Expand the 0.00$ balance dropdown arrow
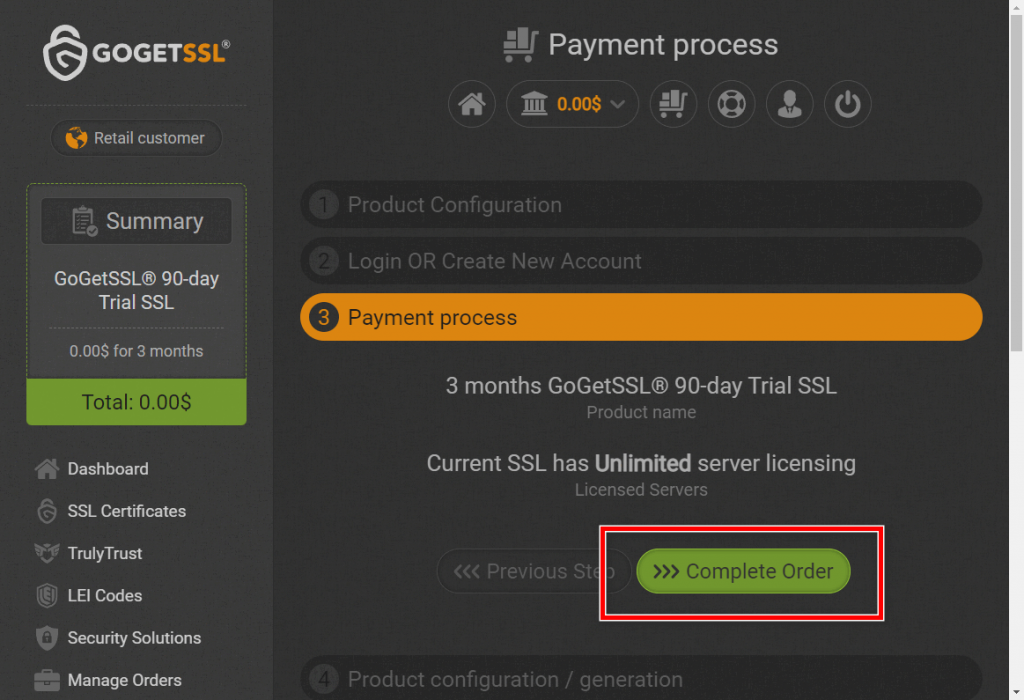 (x=618, y=104)
